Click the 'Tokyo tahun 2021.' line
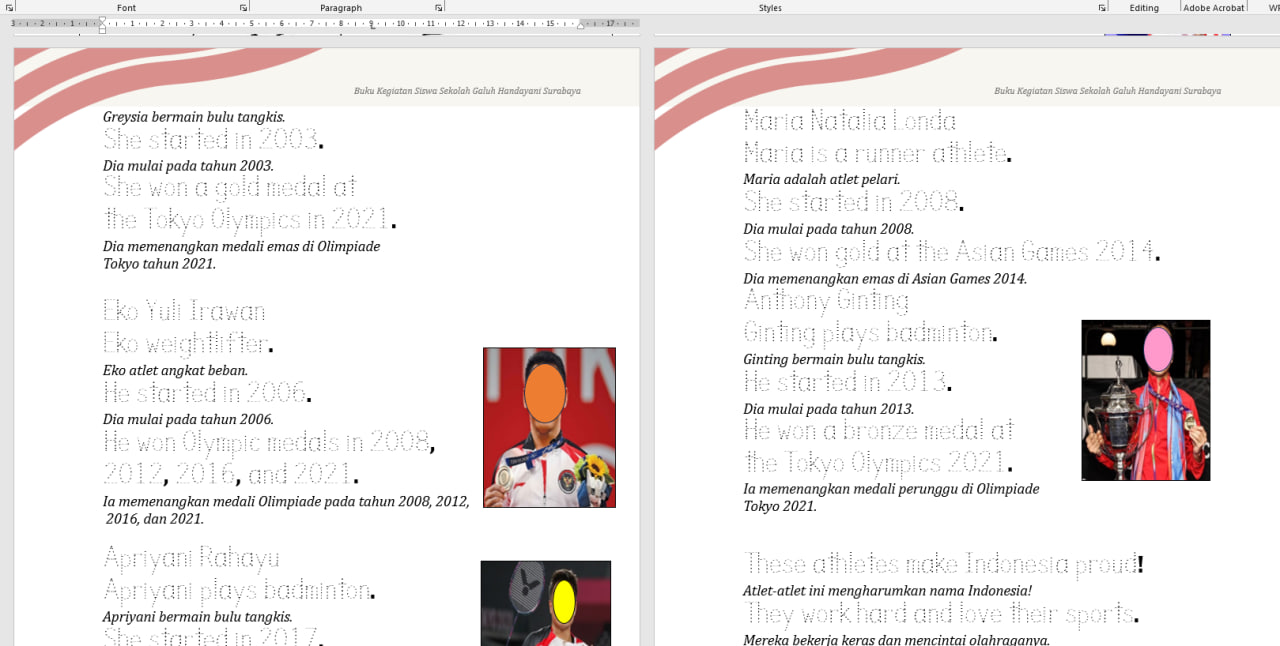The width and height of the screenshot is (1280, 646). (159, 264)
